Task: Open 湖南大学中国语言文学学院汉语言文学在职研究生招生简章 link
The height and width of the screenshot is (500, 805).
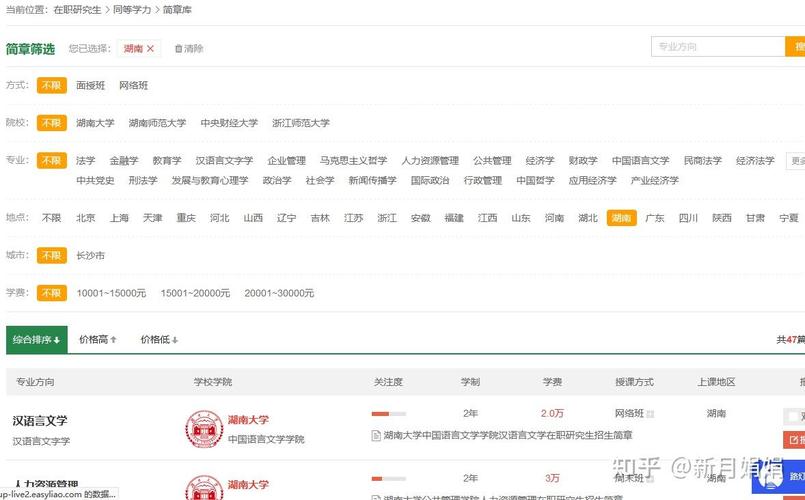Action: pyautogui.click(x=508, y=435)
